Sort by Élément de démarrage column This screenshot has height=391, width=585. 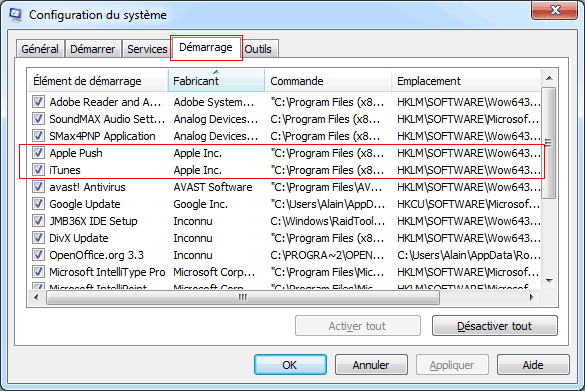pyautogui.click(x=98, y=81)
